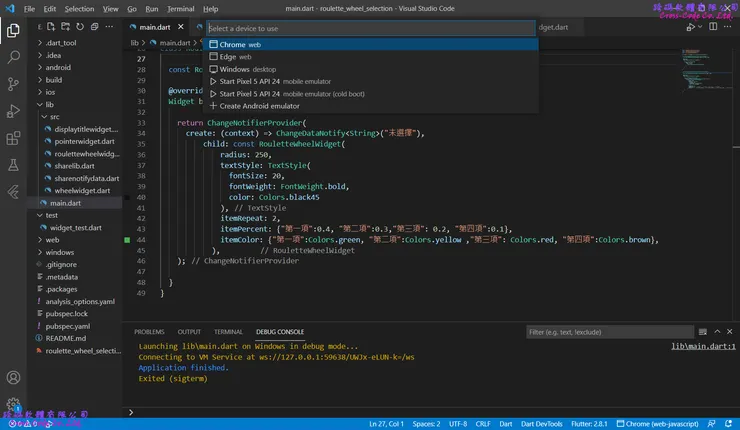Select Chrome web device from list

pos(240,45)
